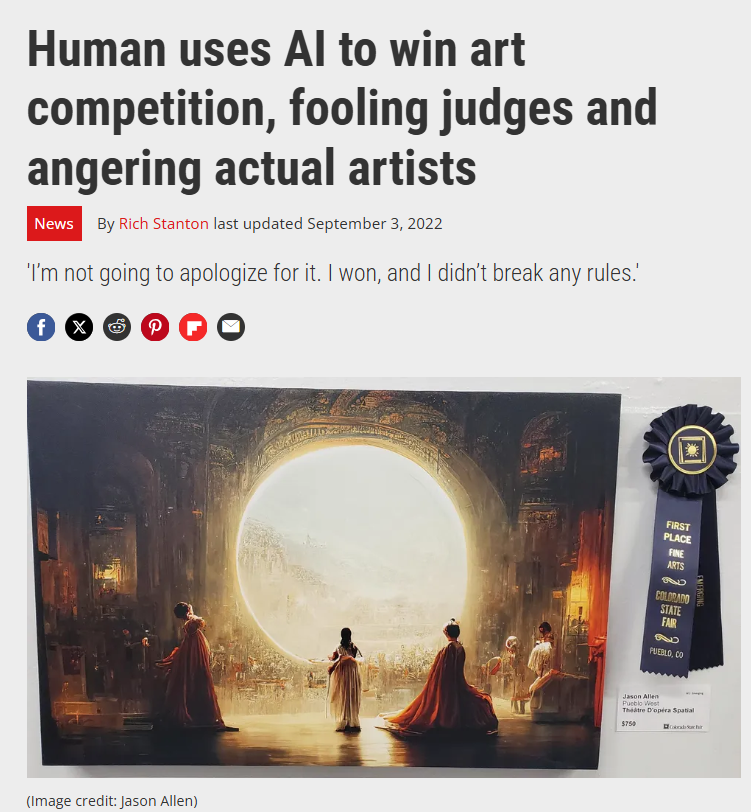
Task: Click the last updated September 3, 2022 date
Action: pyautogui.click(x=328, y=224)
